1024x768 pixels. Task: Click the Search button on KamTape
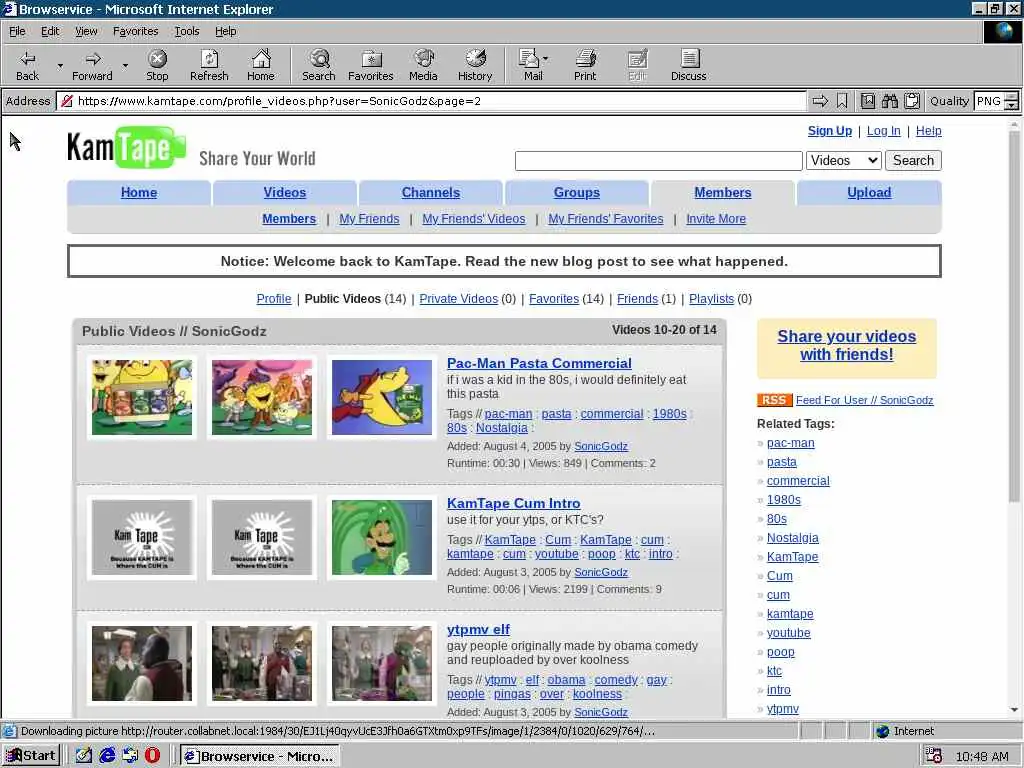[x=913, y=161]
